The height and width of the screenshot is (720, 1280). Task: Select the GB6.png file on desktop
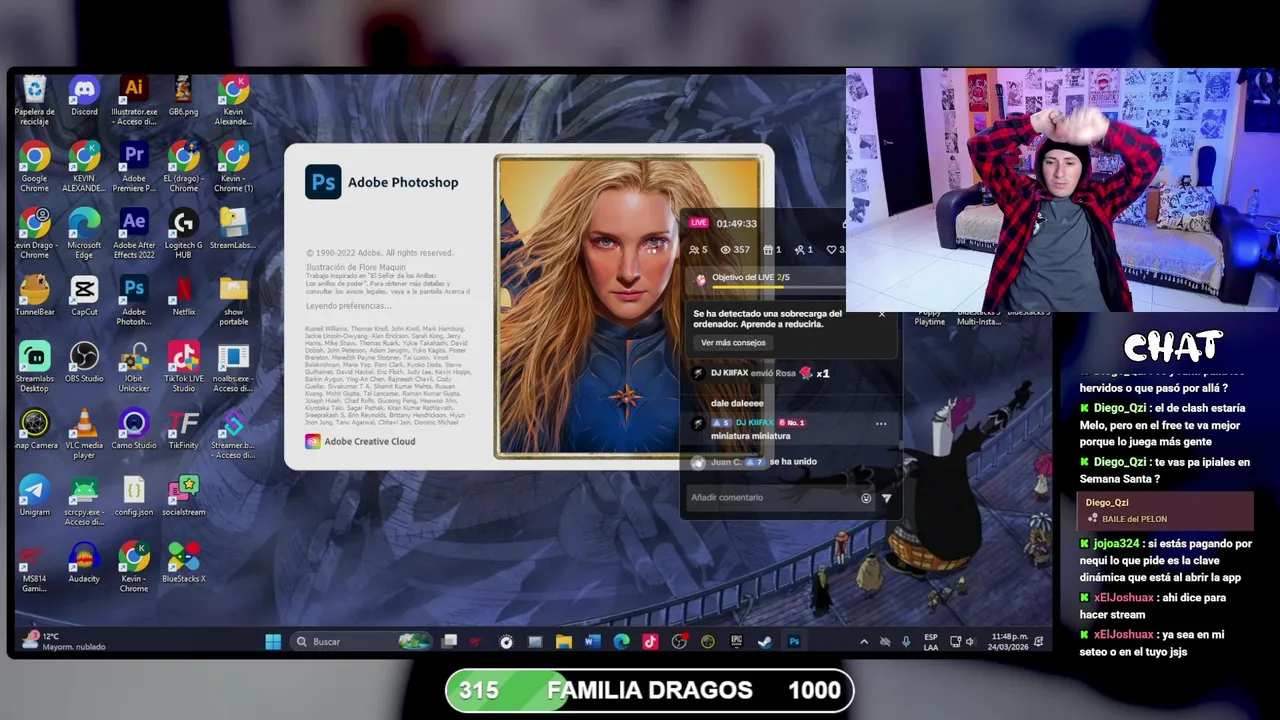pos(183,96)
